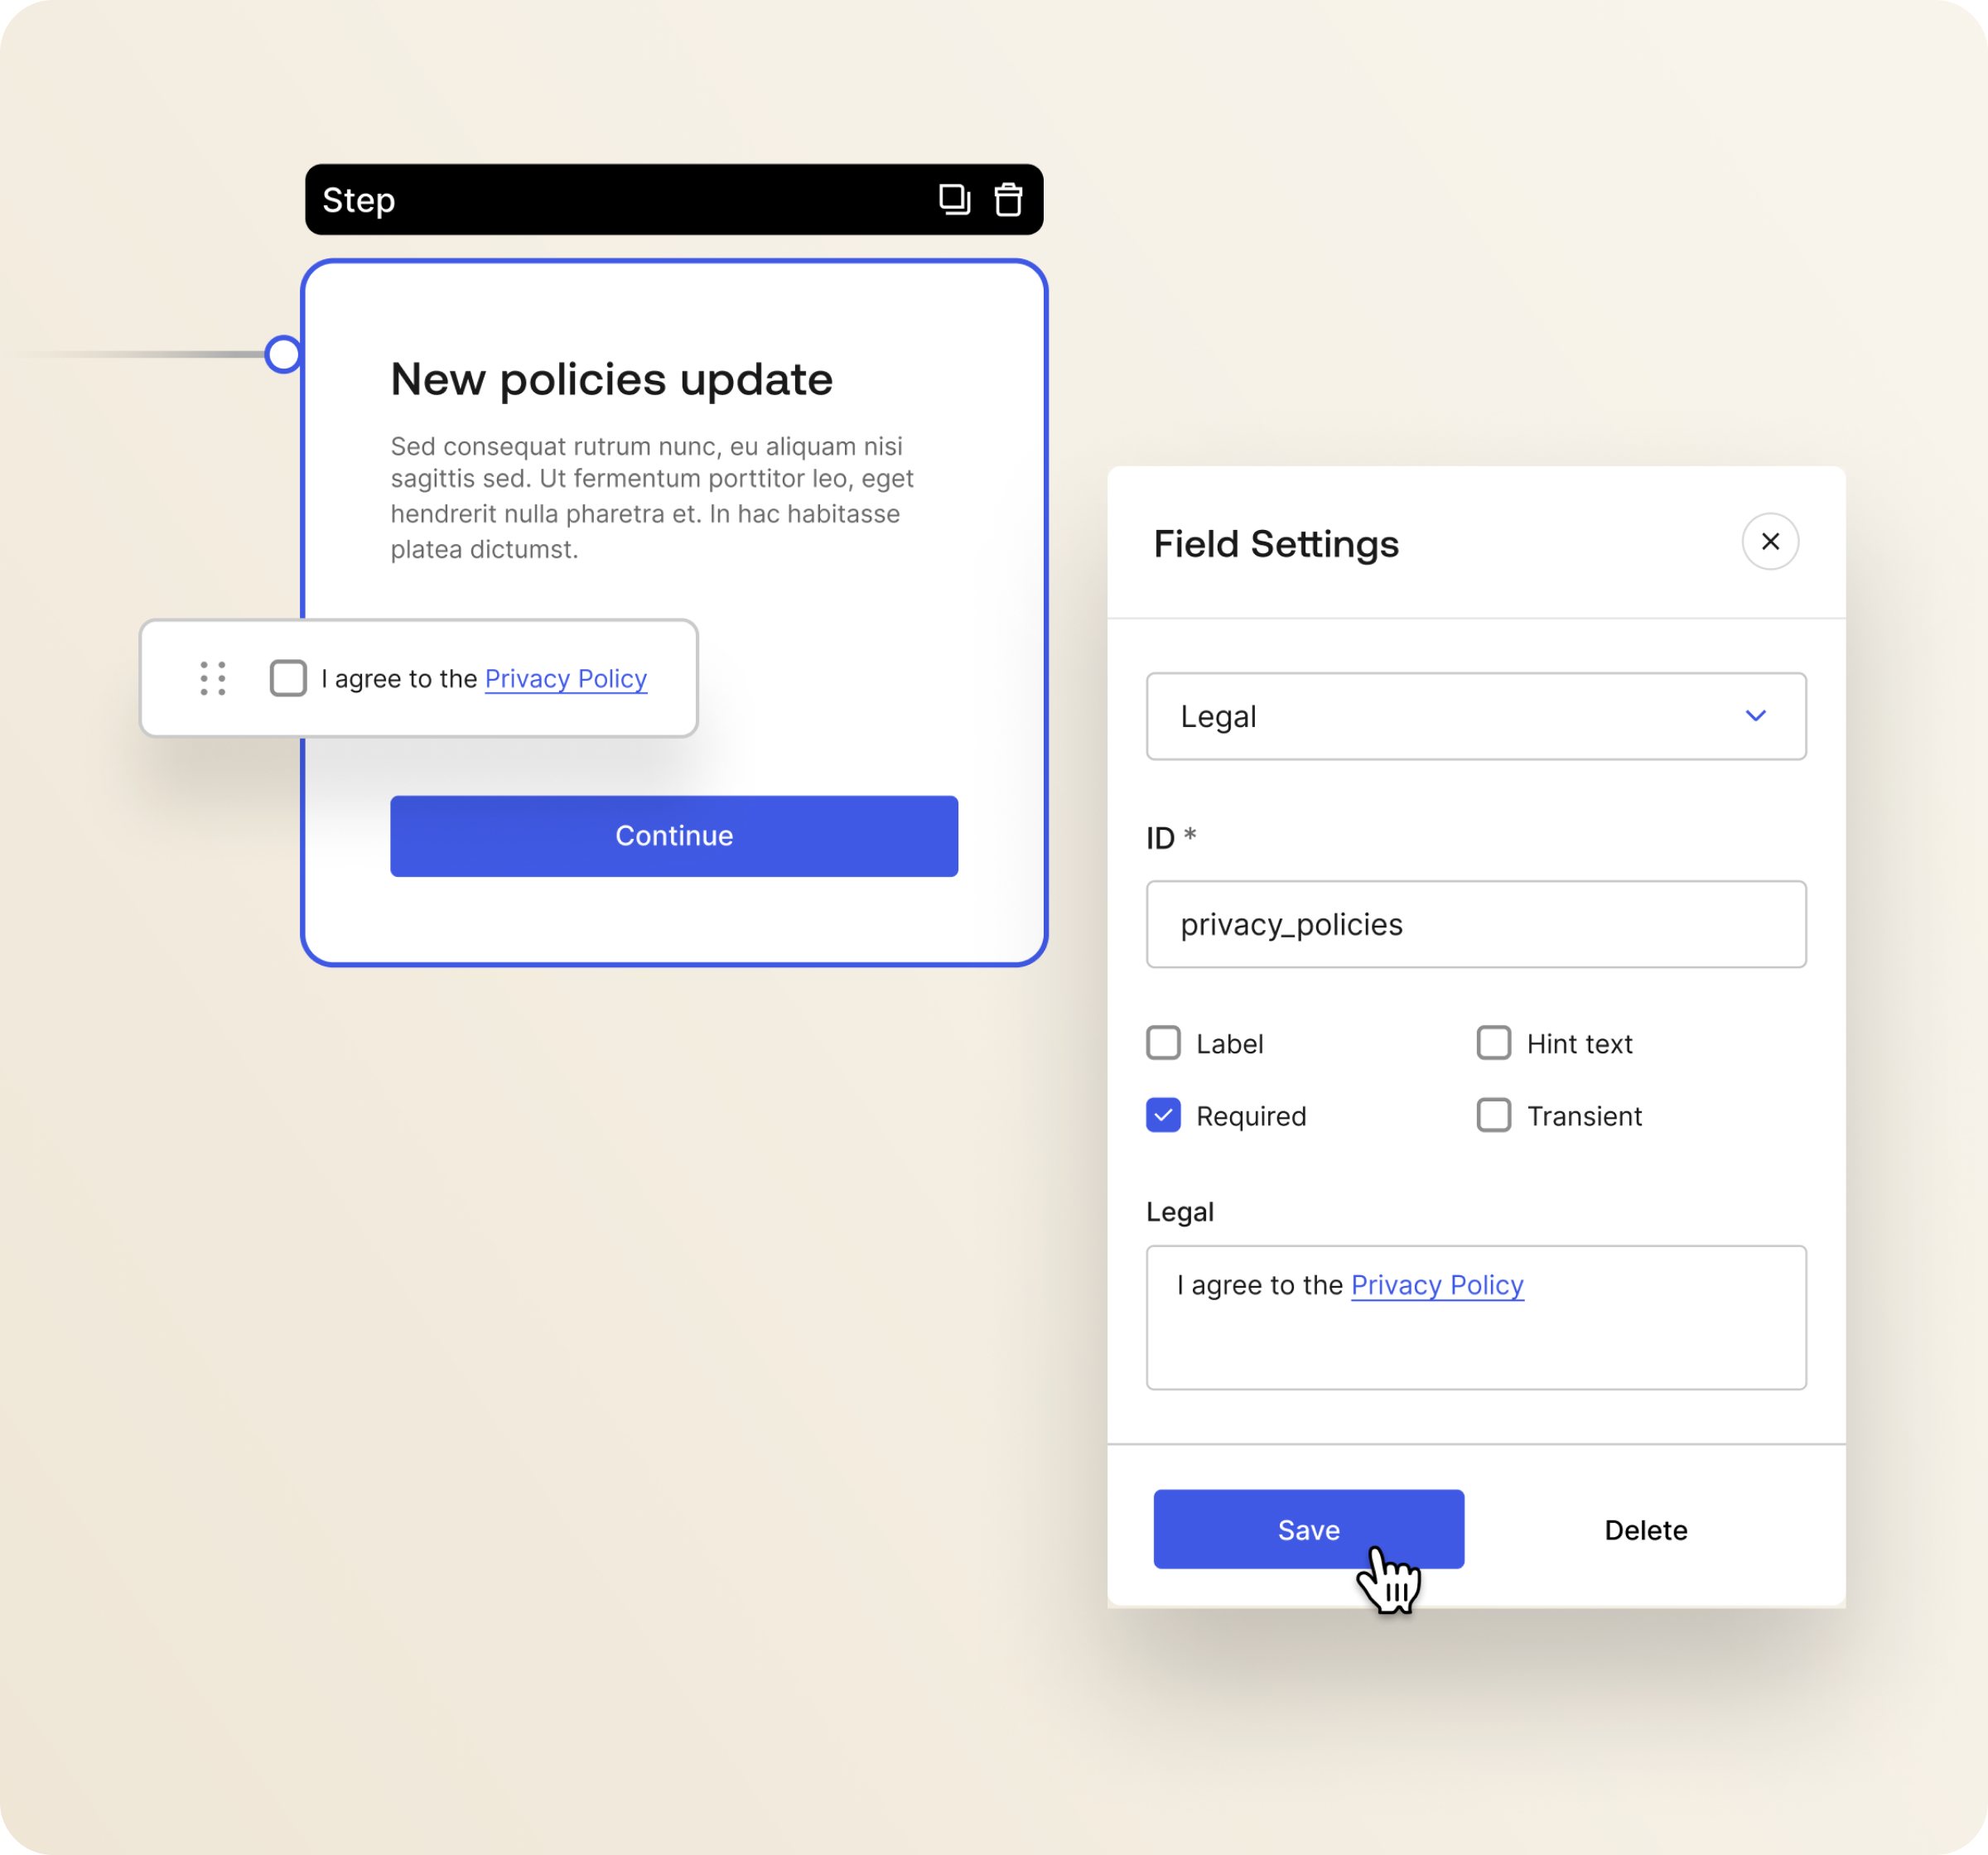Toggle the Required checkbox on
Viewport: 1988px width, 1855px height.
[1161, 1114]
